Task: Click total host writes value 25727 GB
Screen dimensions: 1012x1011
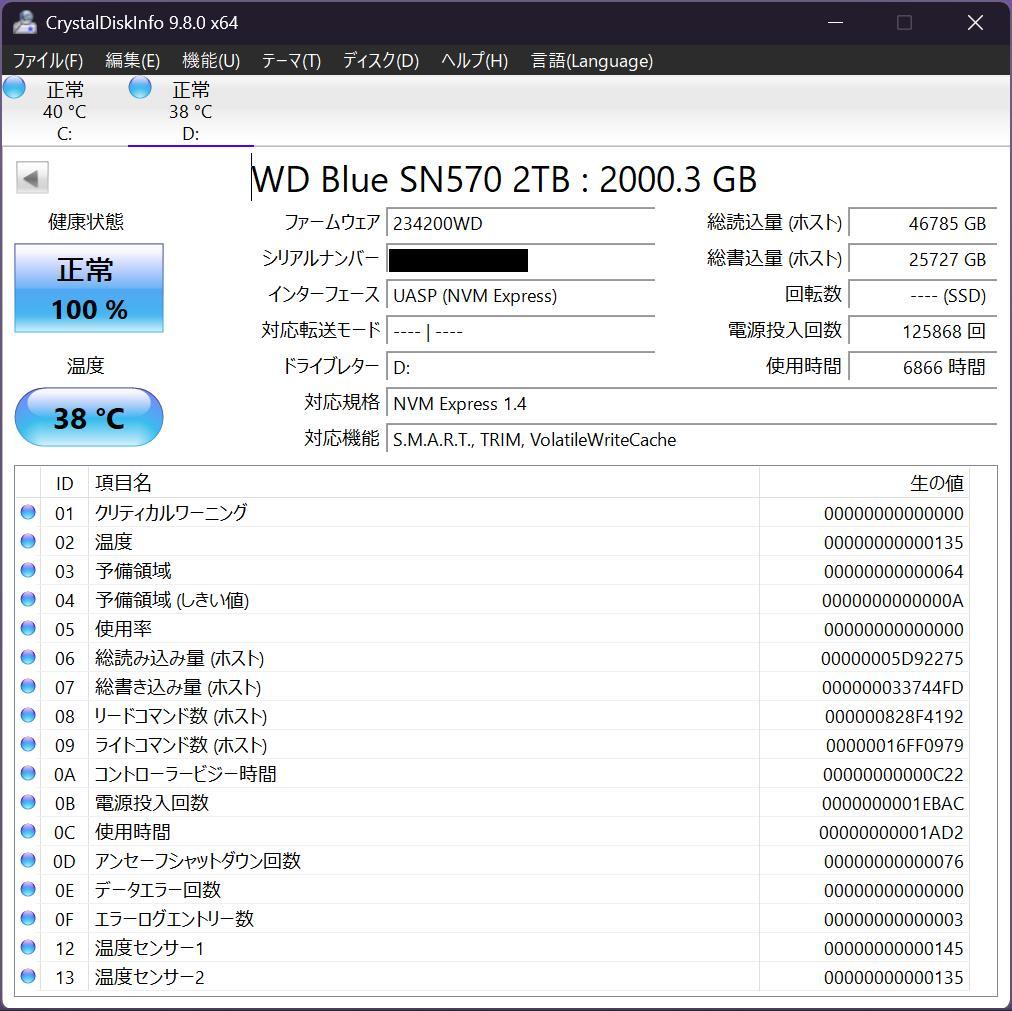Action: pyautogui.click(x=922, y=260)
